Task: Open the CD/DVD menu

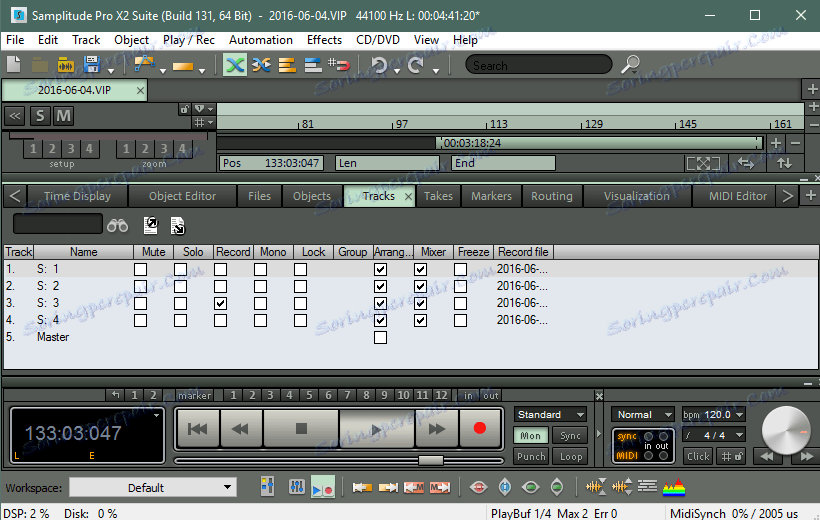Action: click(378, 40)
